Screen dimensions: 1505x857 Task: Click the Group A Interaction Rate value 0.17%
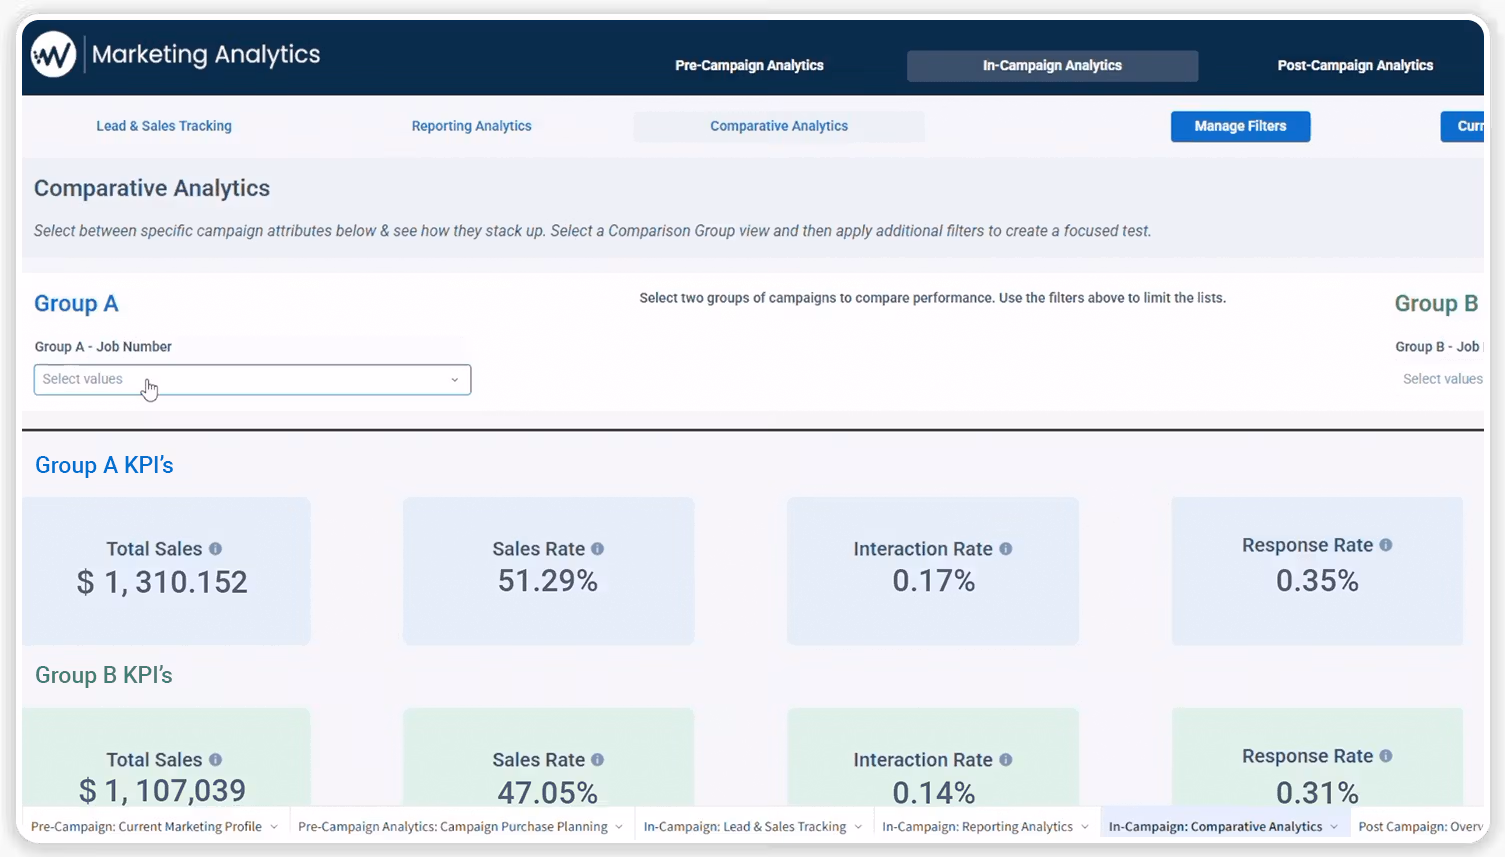[933, 581]
